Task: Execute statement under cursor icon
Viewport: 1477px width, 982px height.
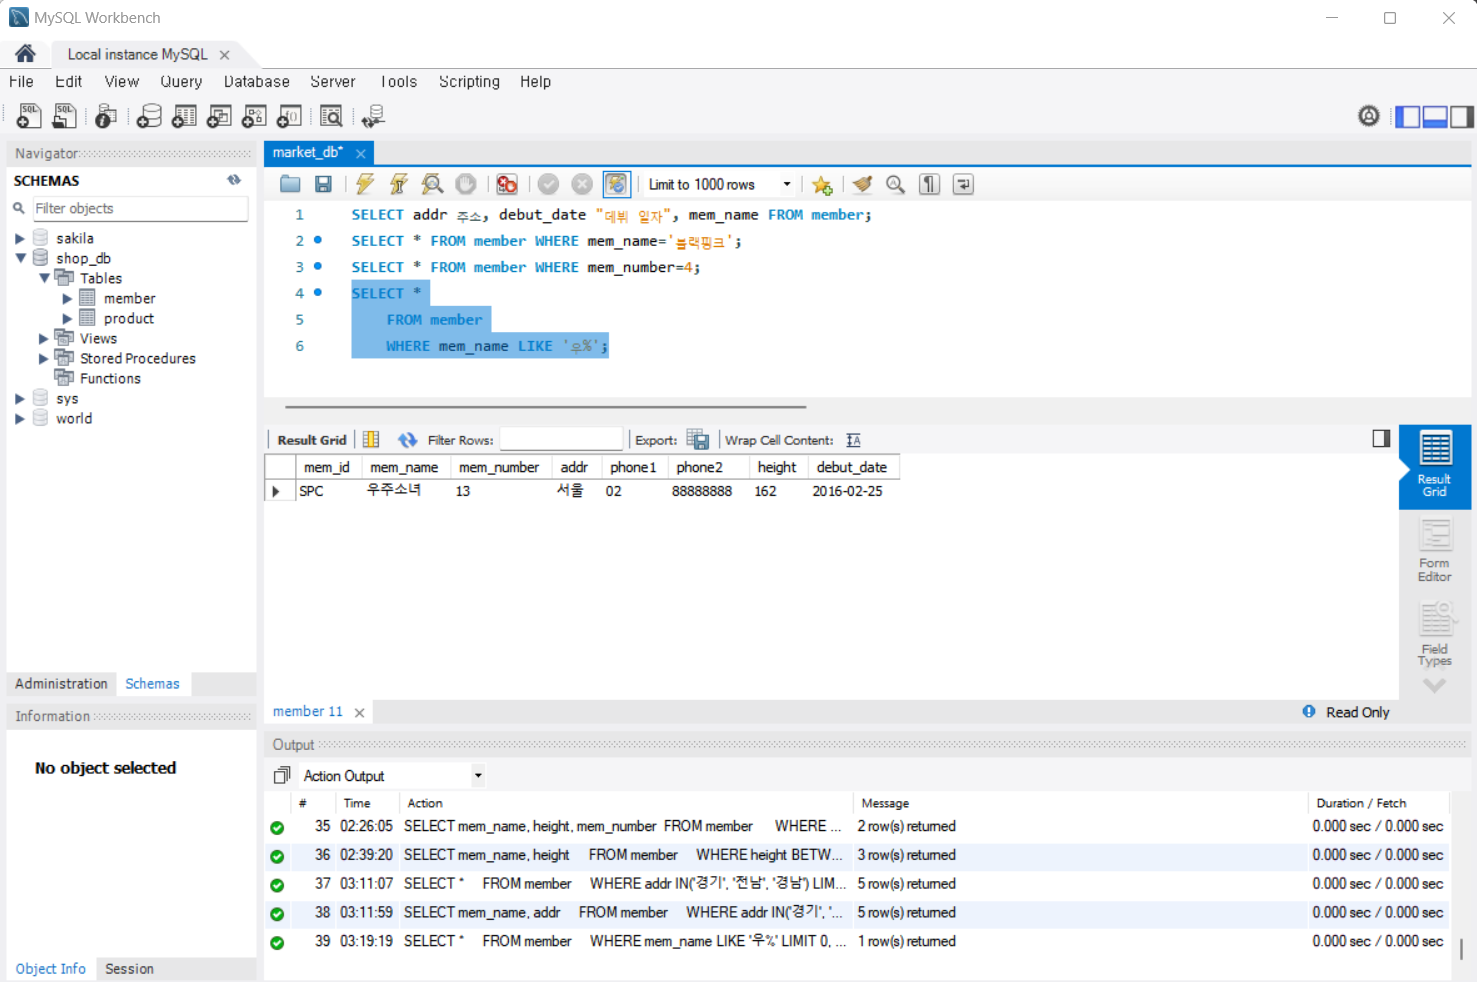Action: [399, 184]
